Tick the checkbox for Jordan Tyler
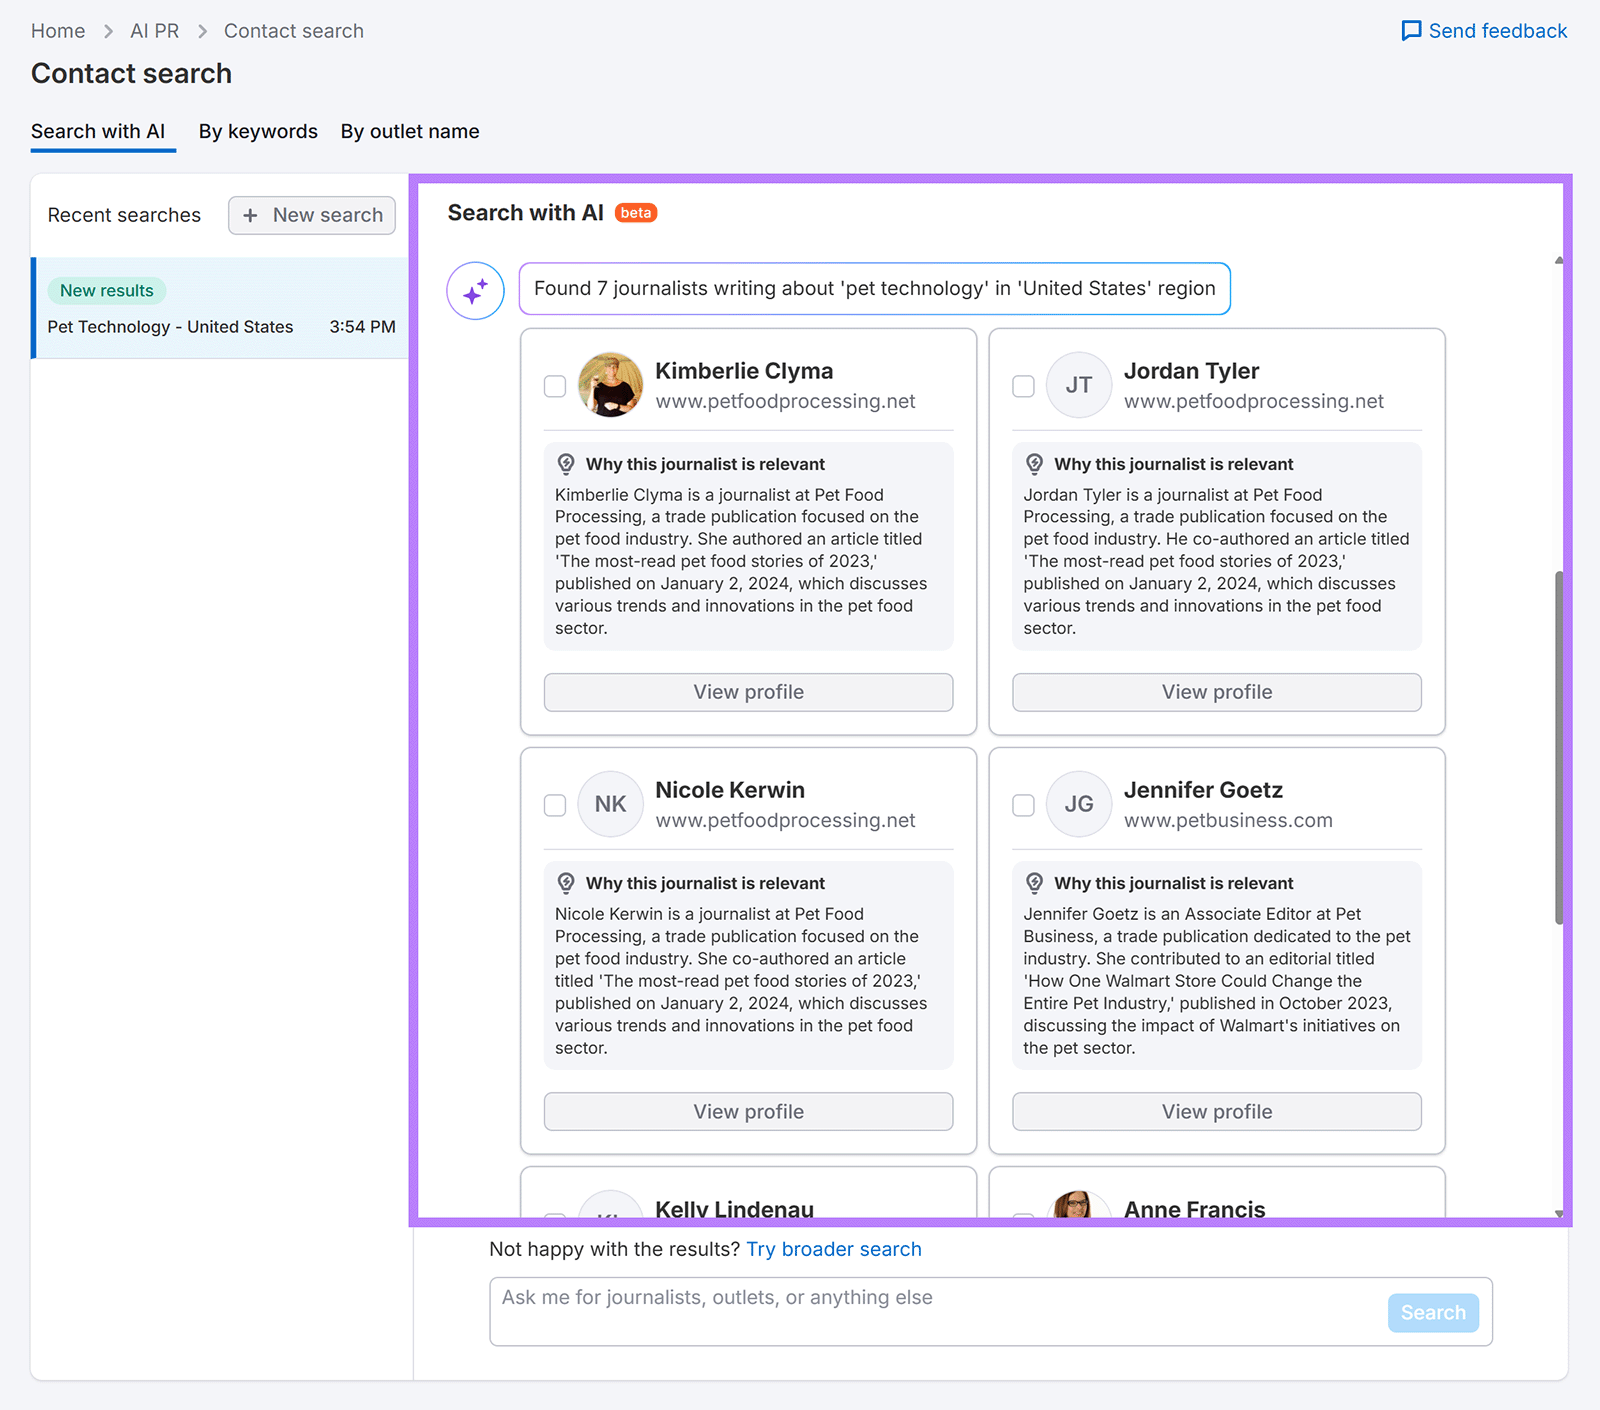 (x=1023, y=386)
